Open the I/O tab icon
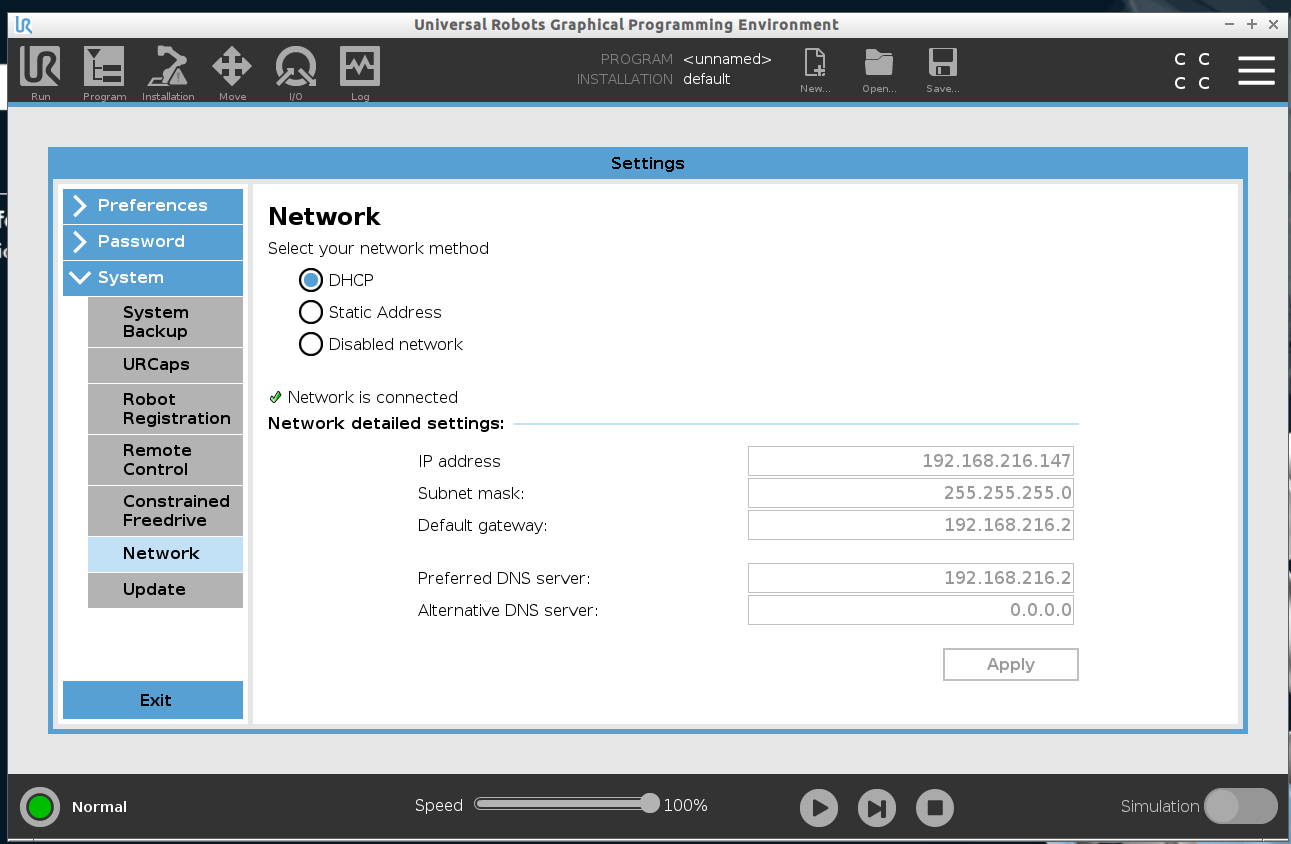Viewport: 1291px width, 844px height. (x=296, y=73)
